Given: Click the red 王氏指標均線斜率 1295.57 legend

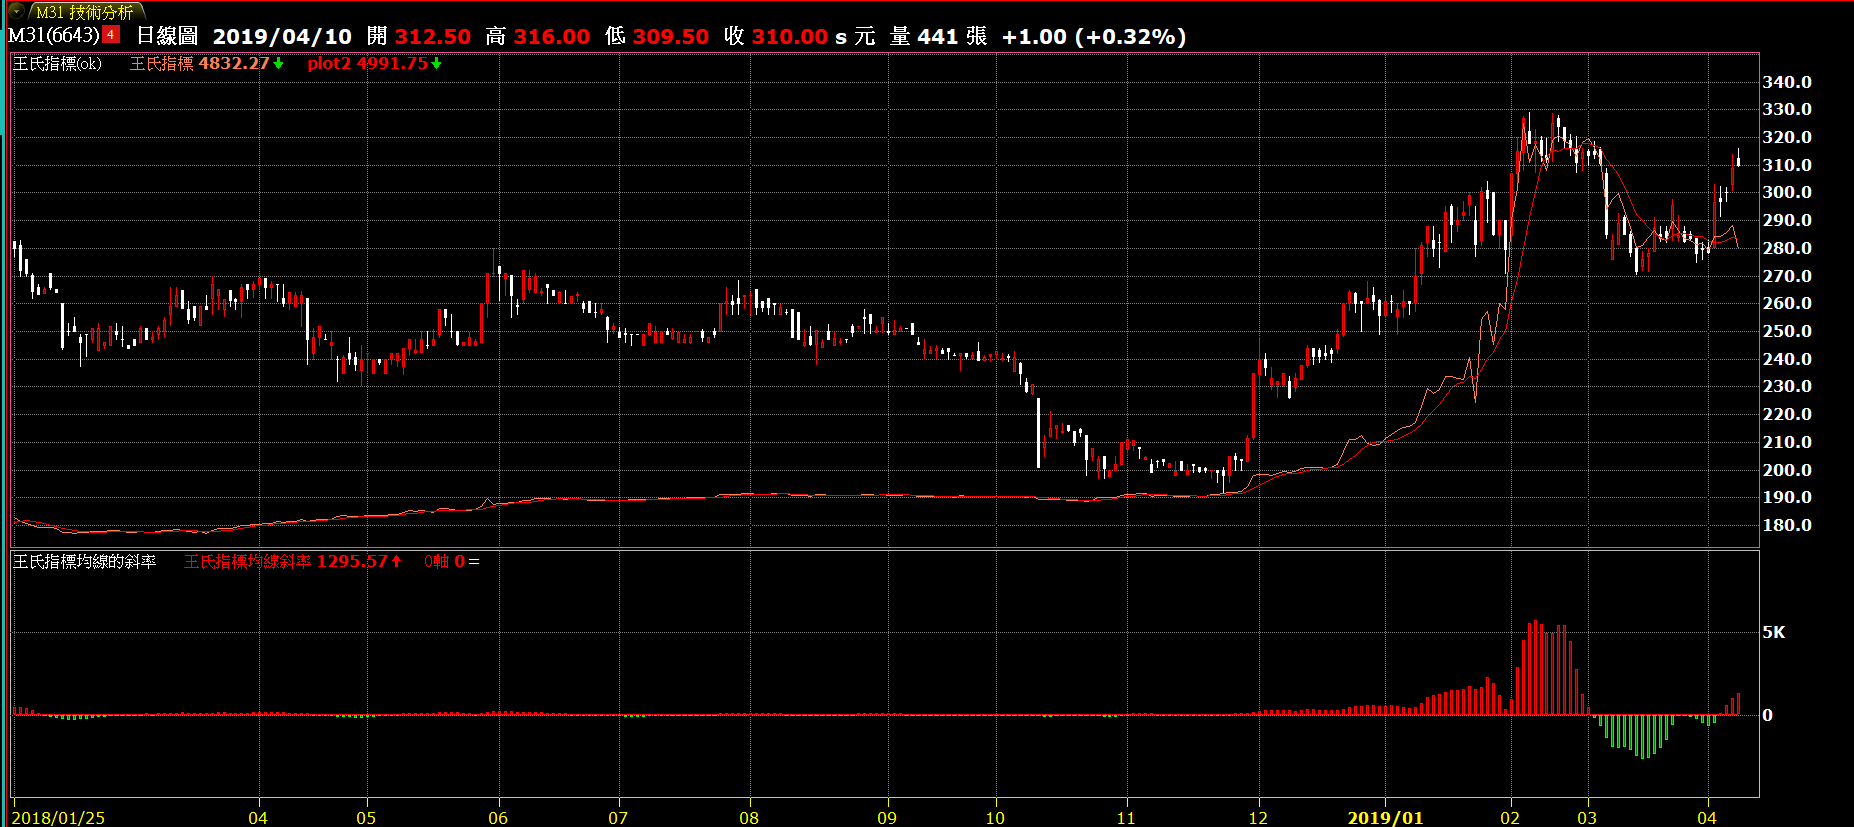Looking at the screenshot, I should (x=285, y=562).
